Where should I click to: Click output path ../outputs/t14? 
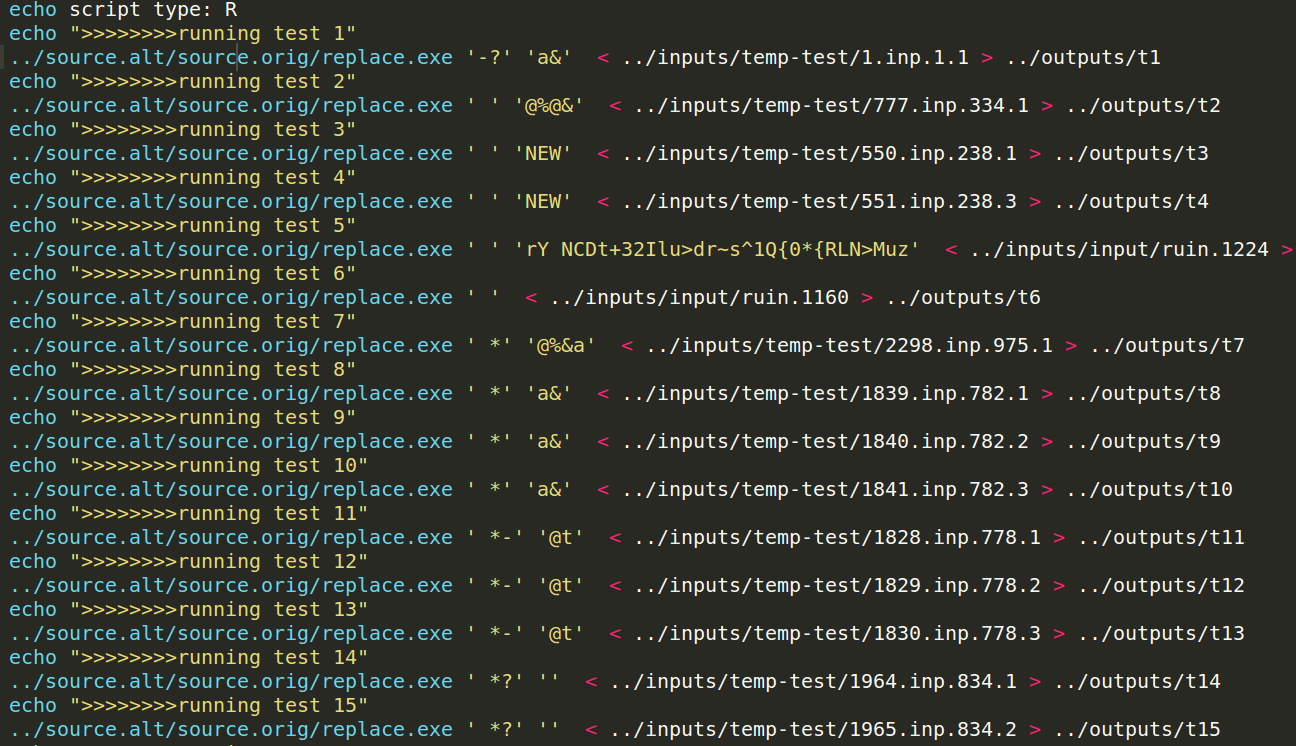coord(1137,681)
